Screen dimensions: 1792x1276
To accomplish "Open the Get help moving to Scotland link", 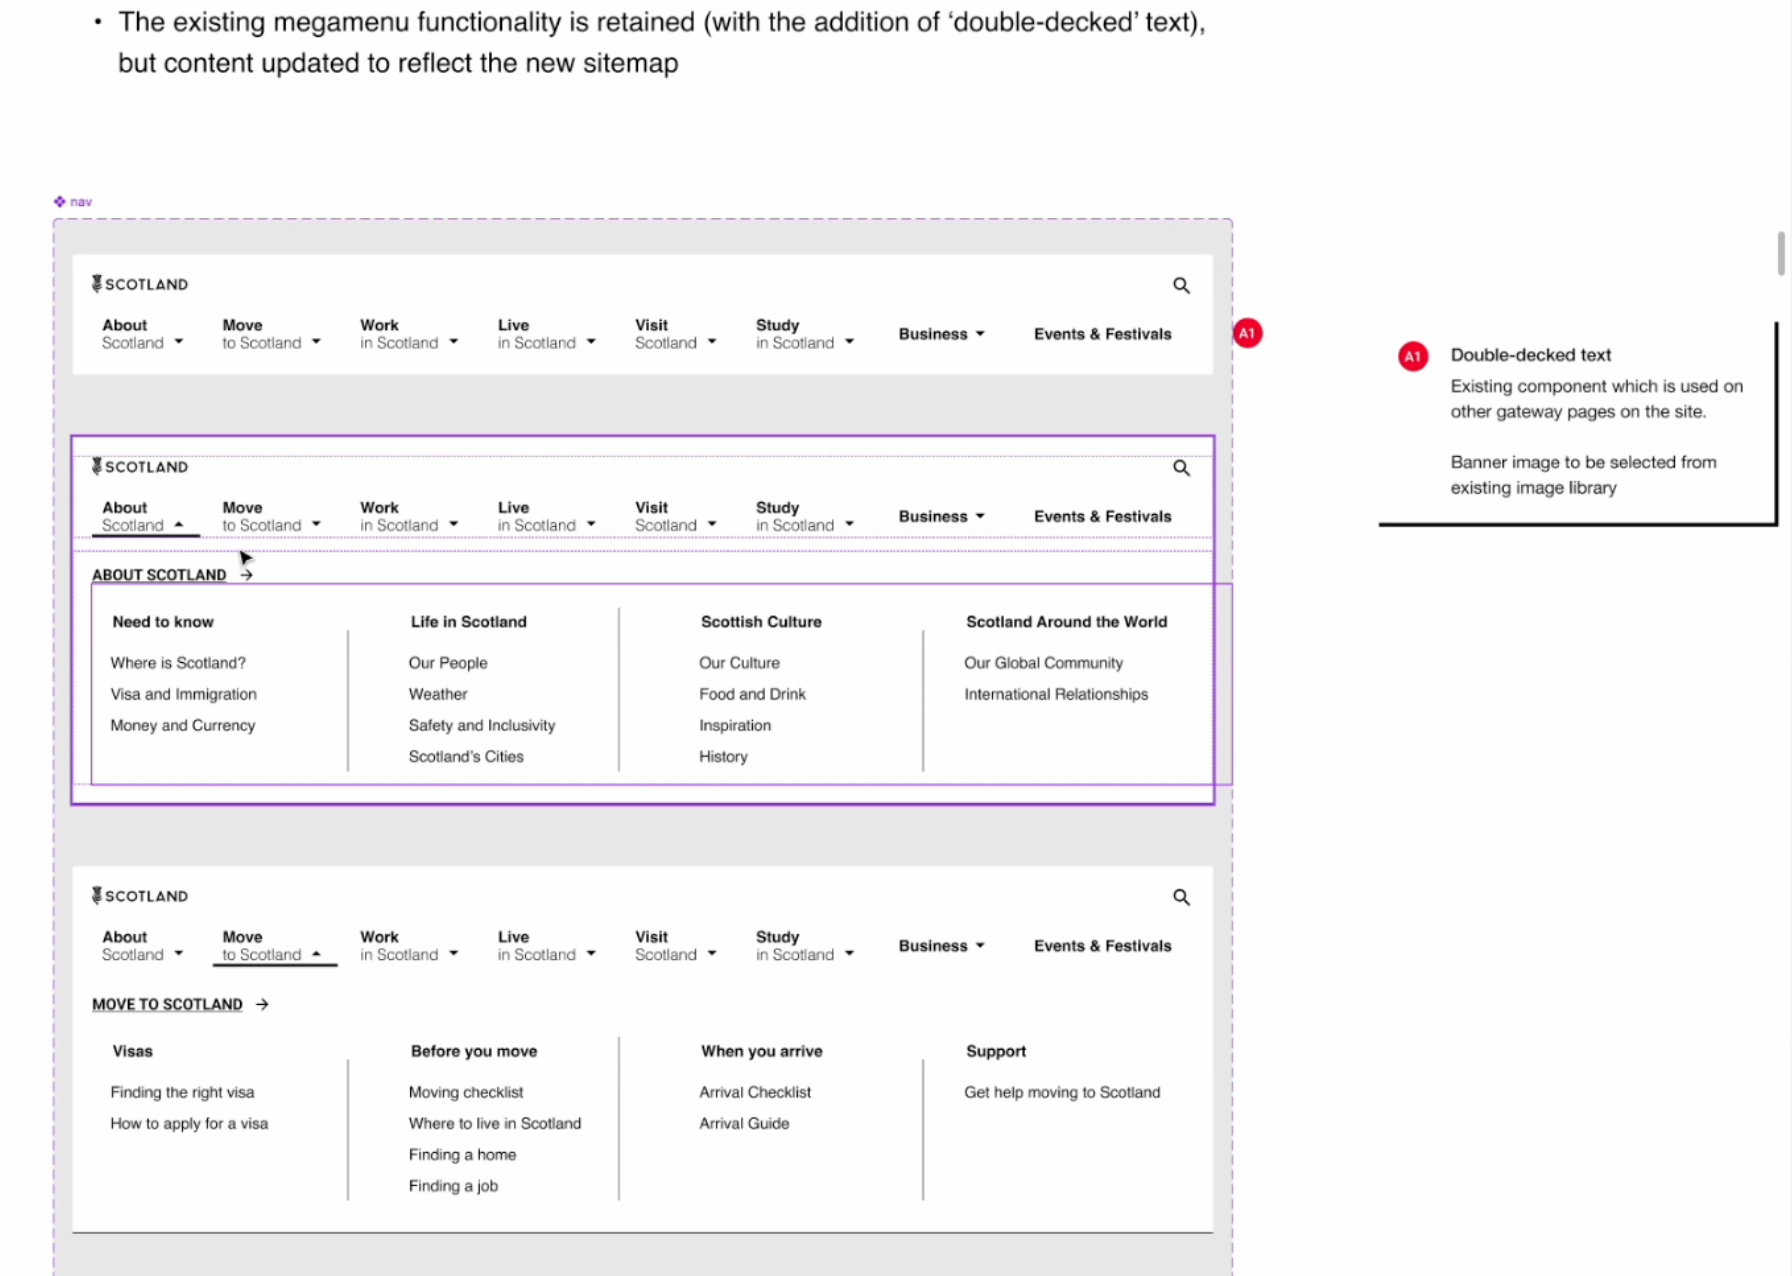I will coord(1062,1092).
